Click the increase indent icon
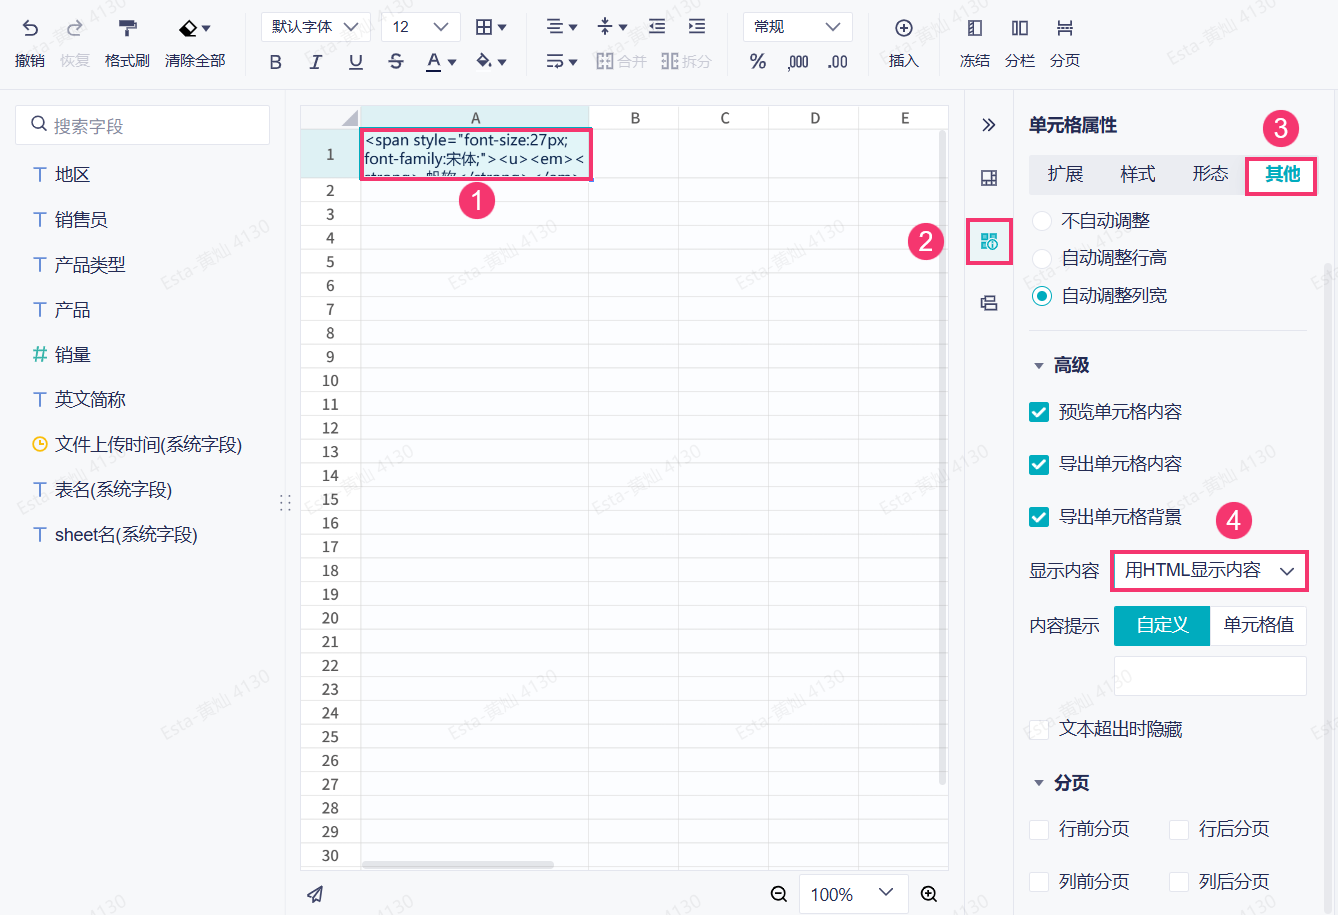The height and width of the screenshot is (915, 1338). pos(697,27)
